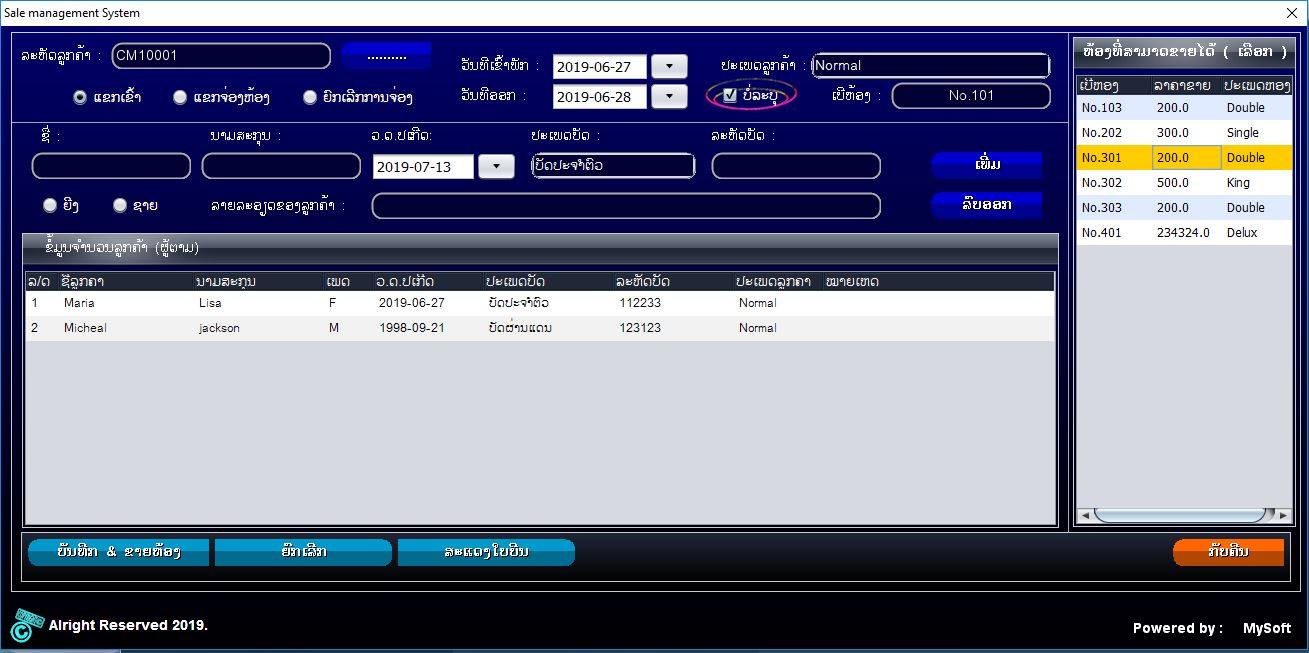Toggle the checkbox next to room type
The image size is (1309, 653).
730,95
